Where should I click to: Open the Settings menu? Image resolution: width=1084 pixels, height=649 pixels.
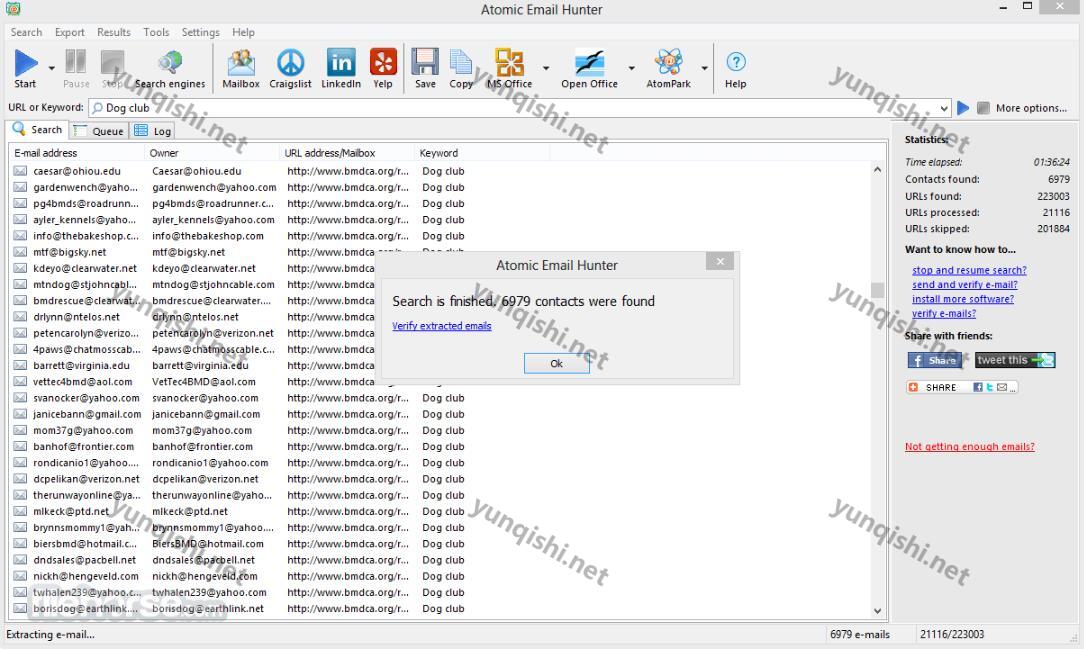tap(200, 32)
